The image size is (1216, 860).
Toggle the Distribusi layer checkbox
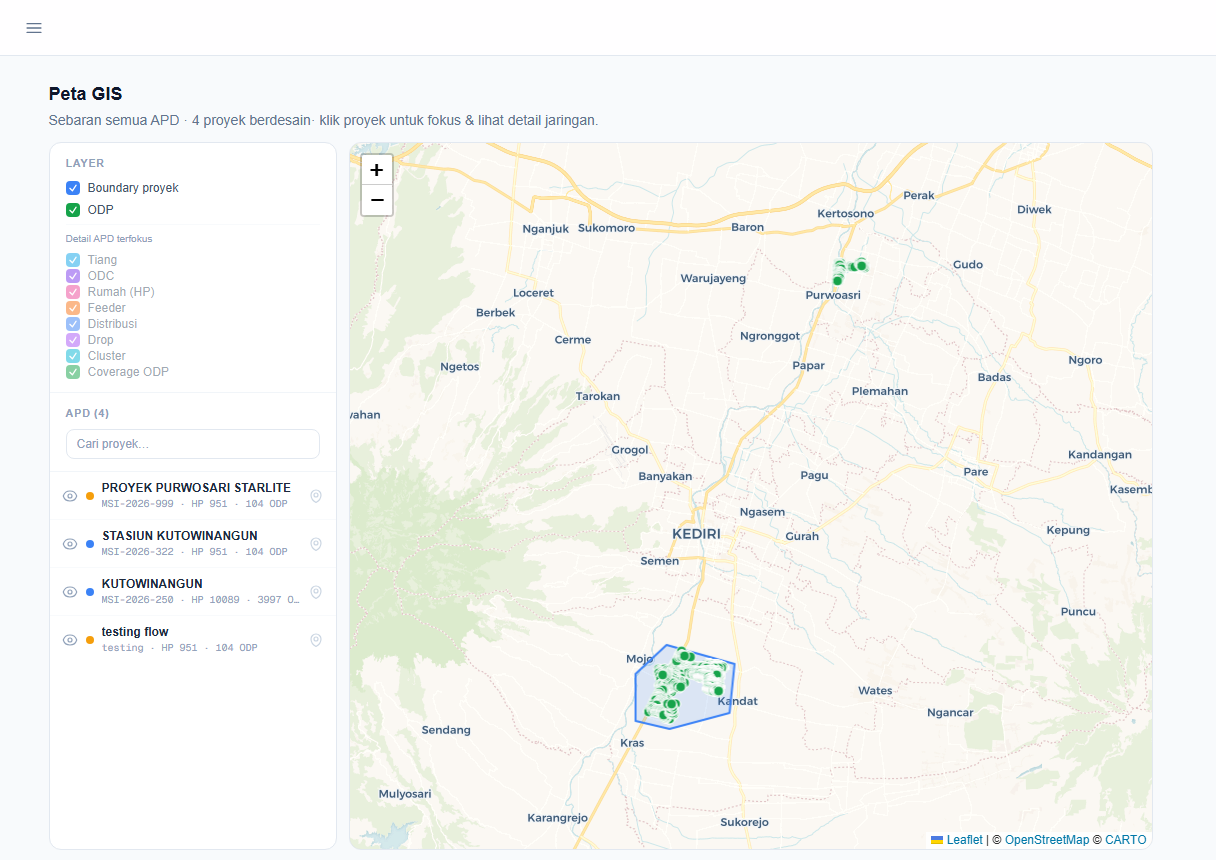click(73, 324)
